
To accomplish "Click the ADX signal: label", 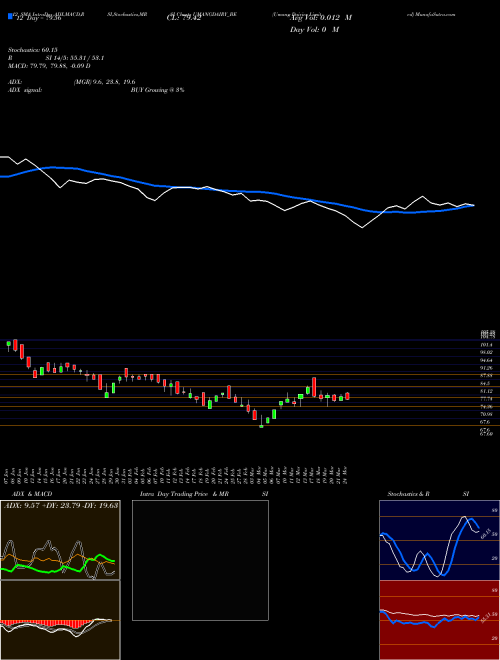I will click(x=25, y=90).
